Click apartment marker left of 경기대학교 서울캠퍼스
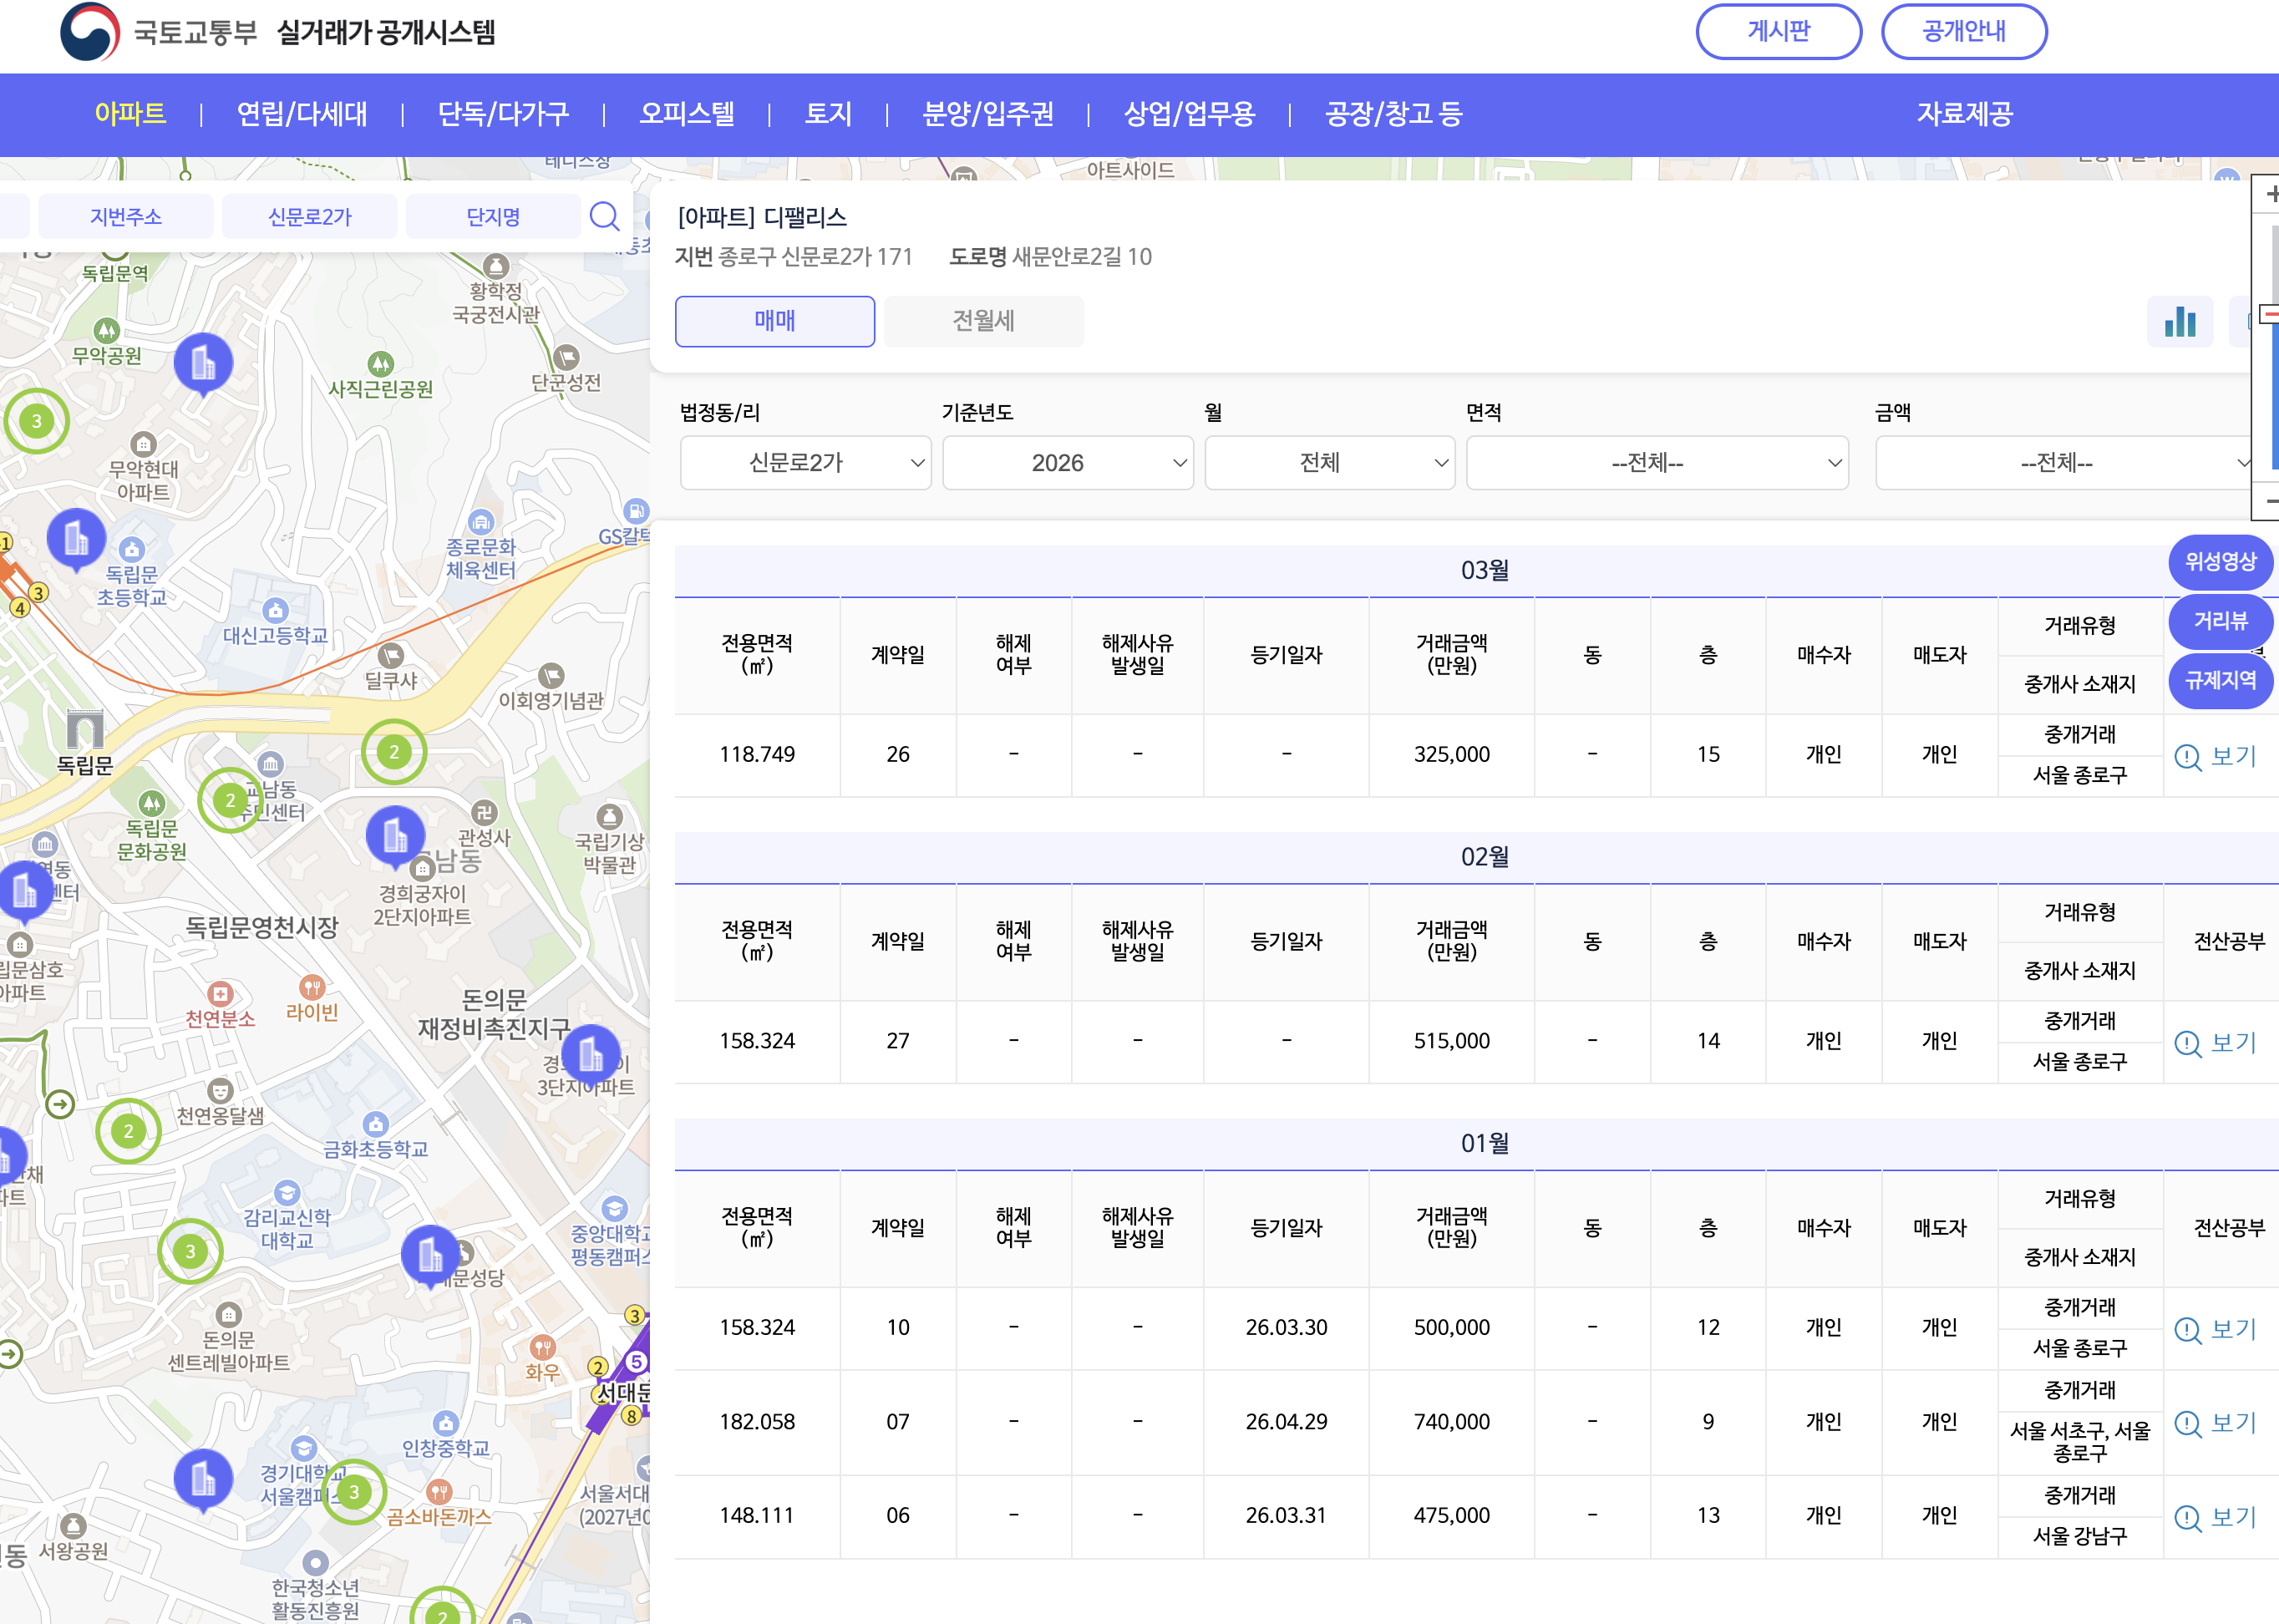Screen dimensions: 2279x1624 pos(203,1479)
